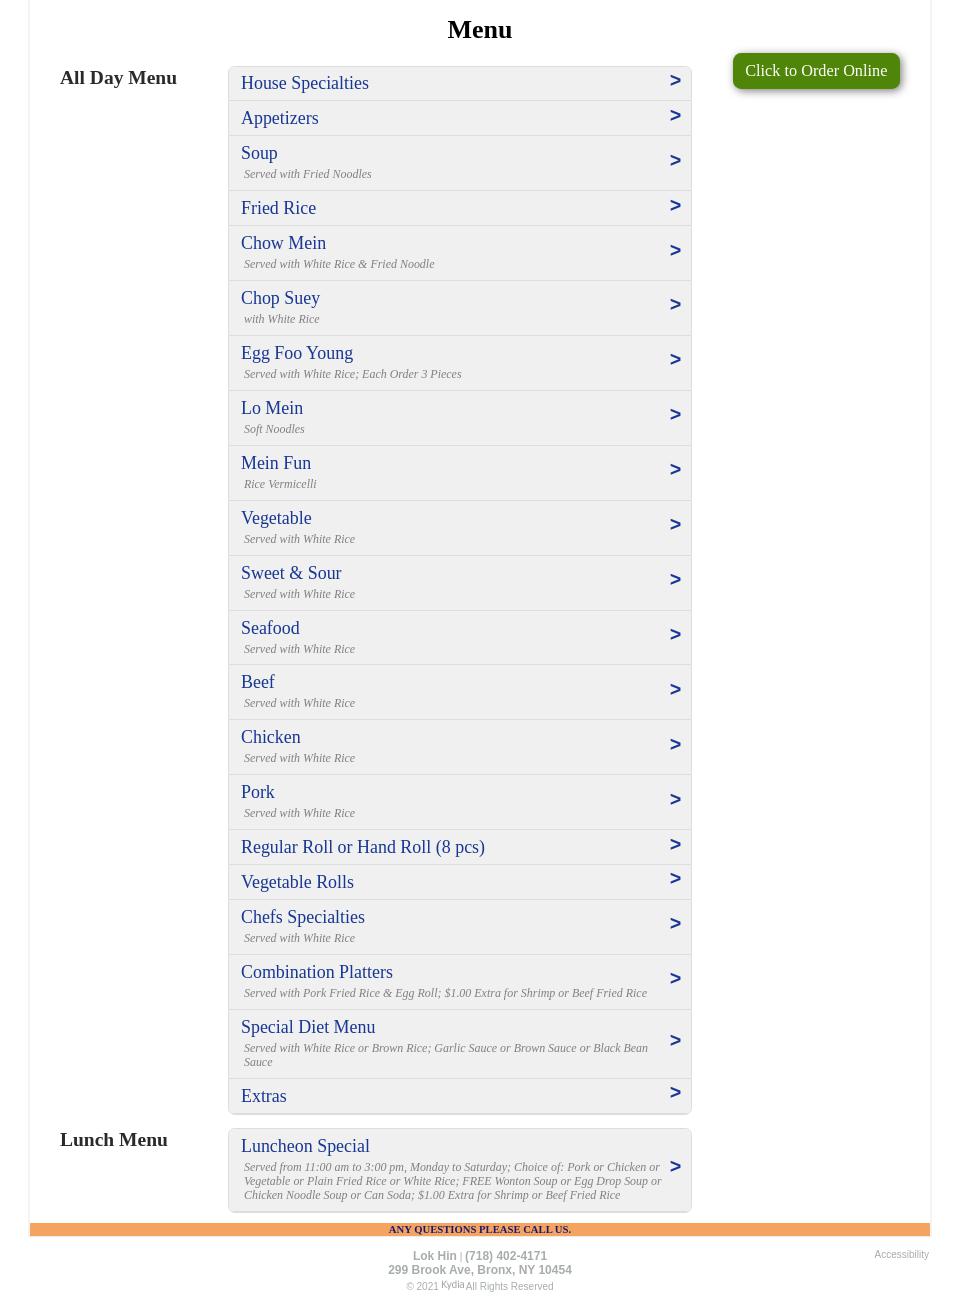Screen dimensions: 960x1314
Task: Click the Extras row arrow icon
Action: pos(675,1093)
